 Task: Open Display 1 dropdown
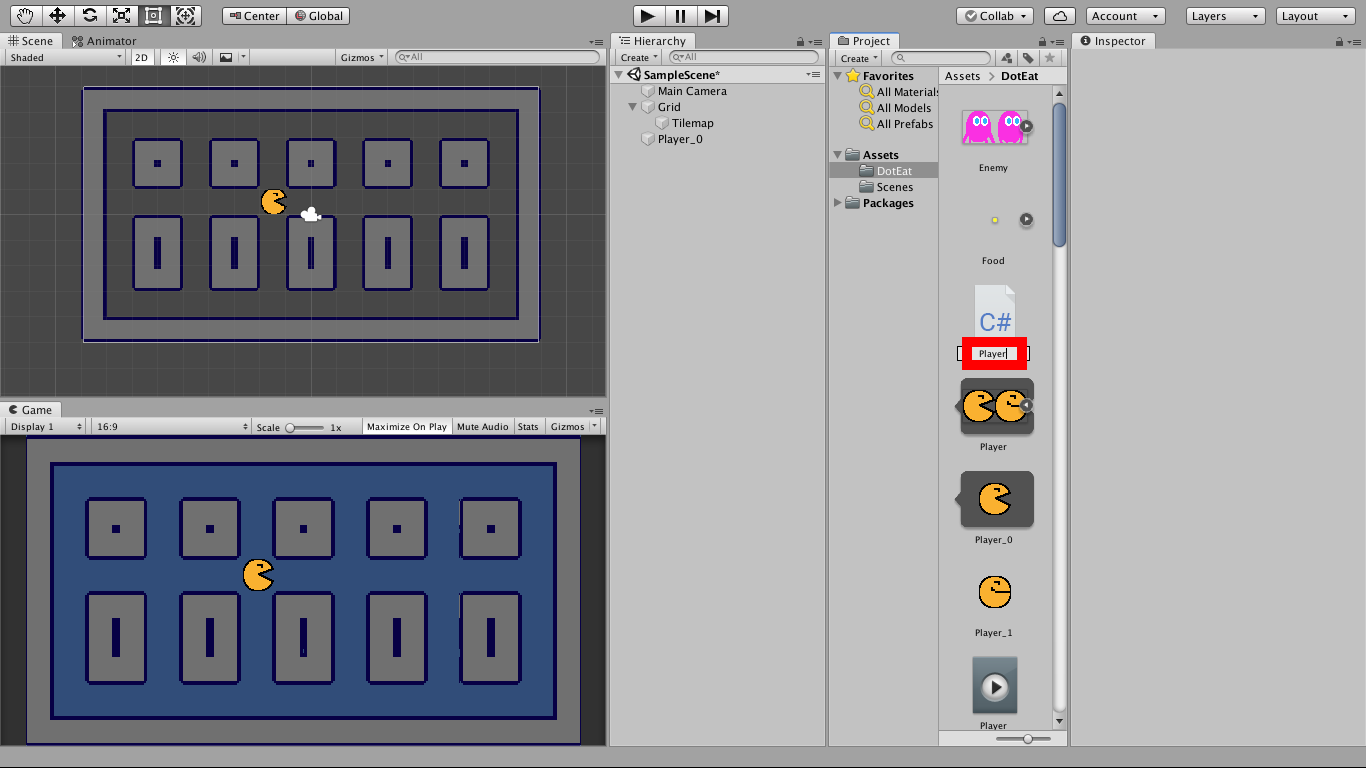(45, 426)
